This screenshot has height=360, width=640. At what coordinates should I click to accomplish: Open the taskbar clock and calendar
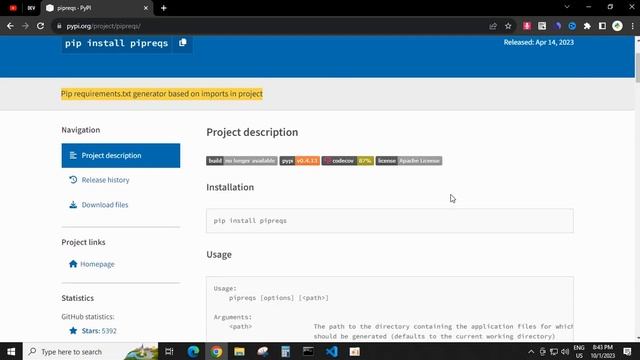pos(602,351)
